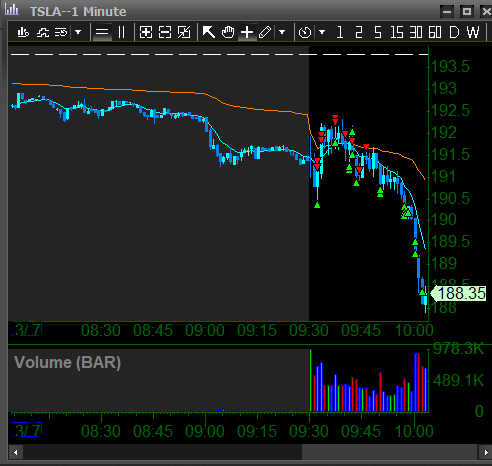Switch to the 2 minute timeframe
This screenshot has height=466, width=492.
359,32
